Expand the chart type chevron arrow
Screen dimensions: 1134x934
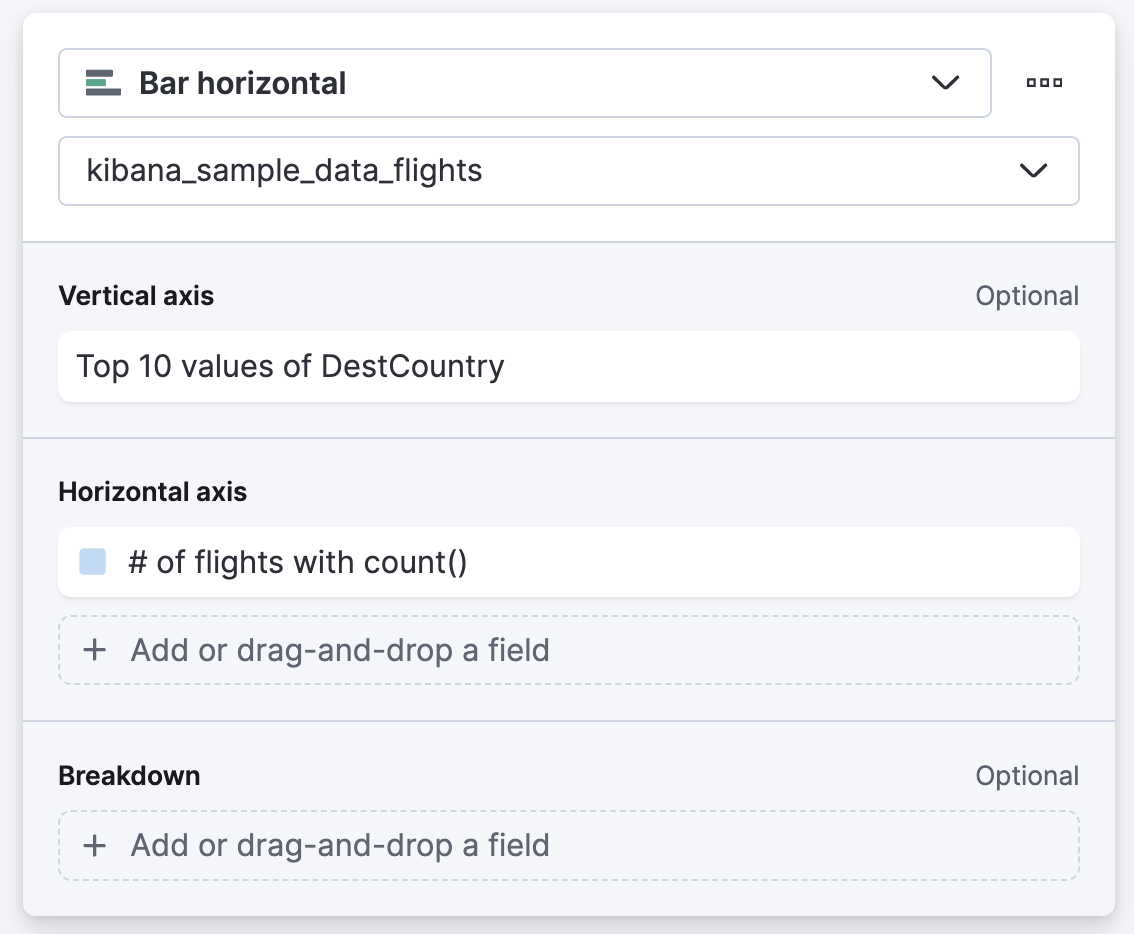945,83
